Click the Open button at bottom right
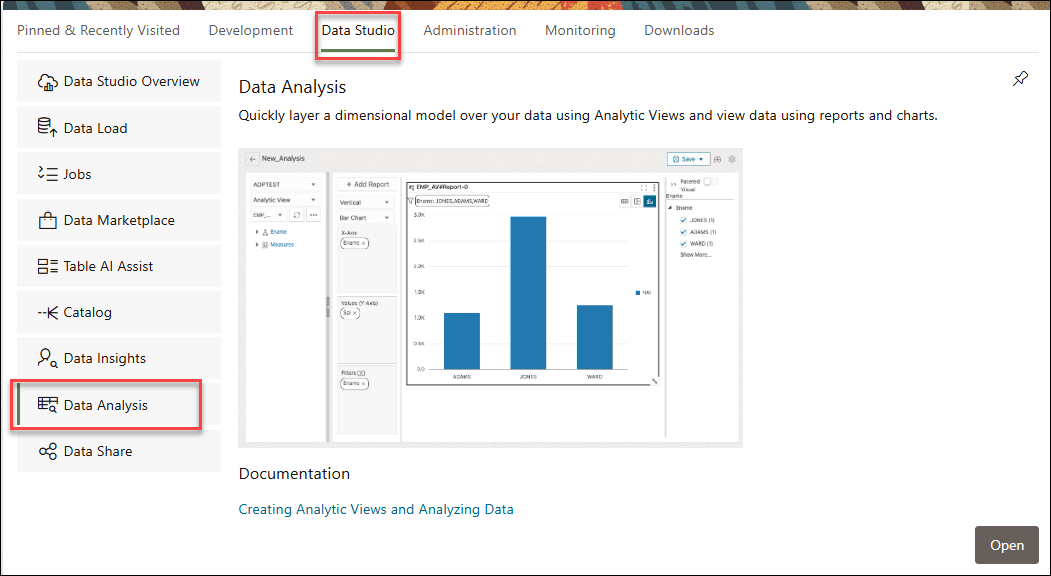 [1006, 545]
